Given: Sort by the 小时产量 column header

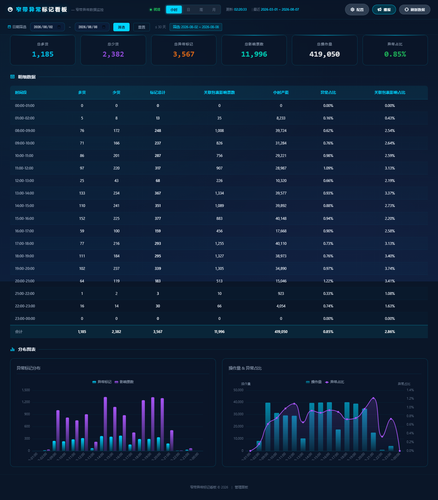Looking at the screenshot, I should tap(281, 92).
